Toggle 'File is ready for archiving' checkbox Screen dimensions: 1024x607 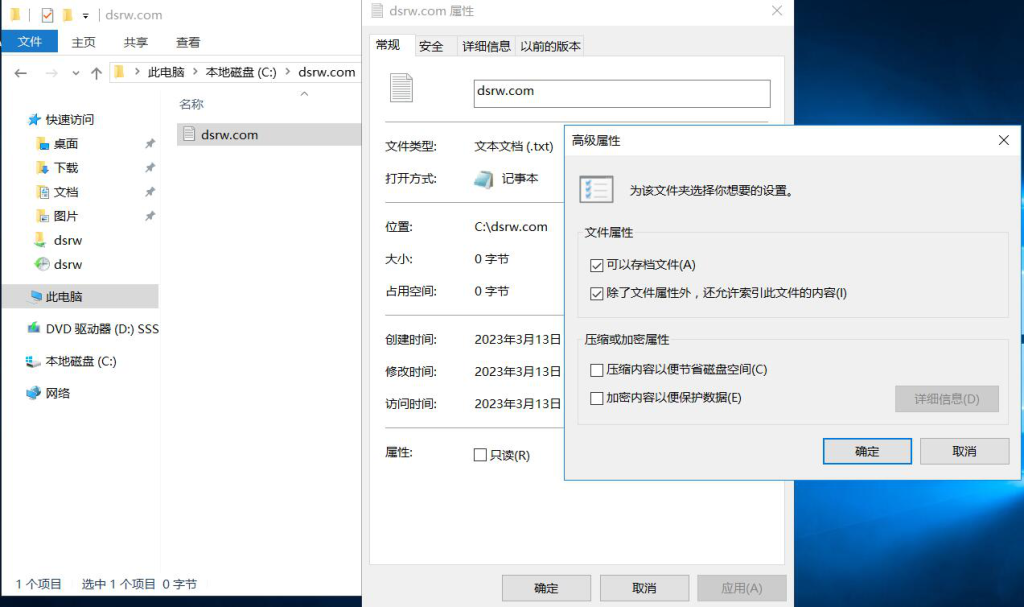596,265
